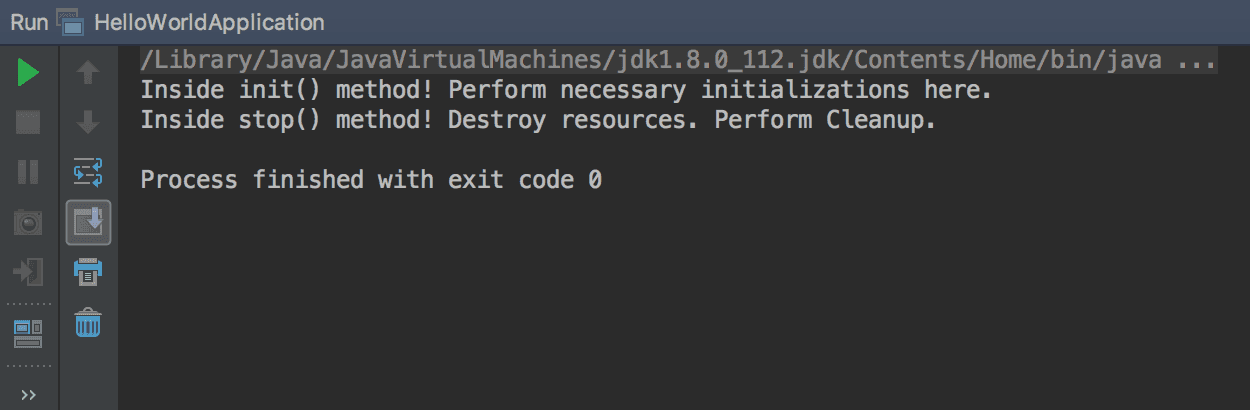Jump up the stack trace arrow
This screenshot has height=410, width=1250.
(89, 73)
